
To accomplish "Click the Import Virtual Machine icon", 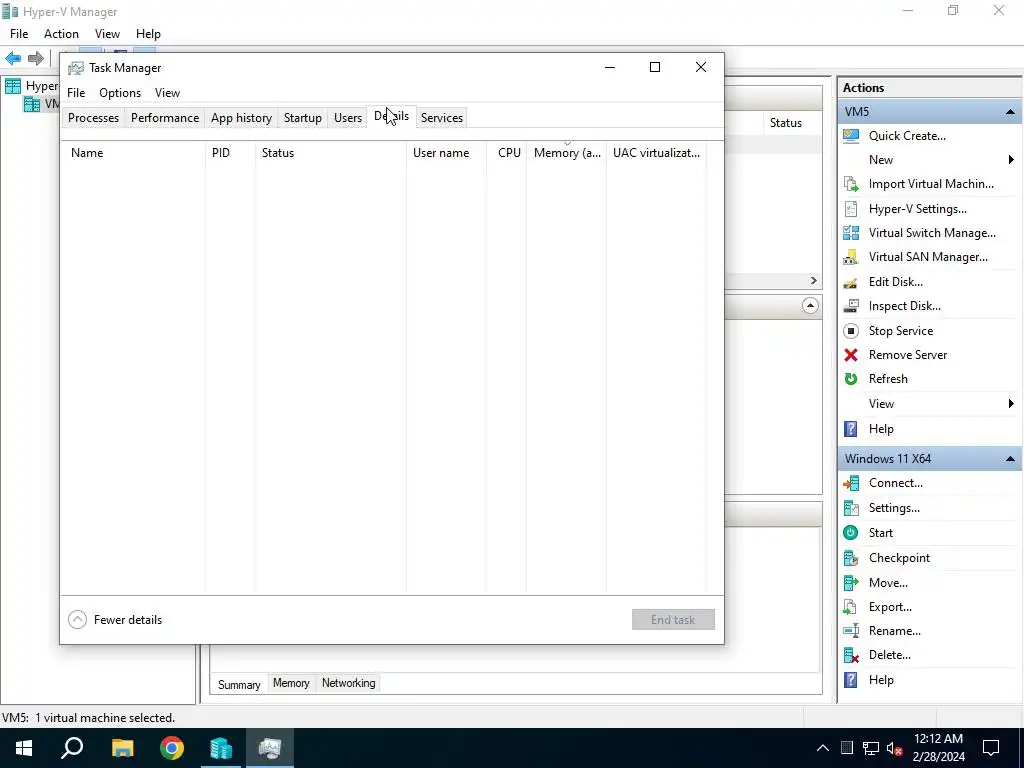I will coord(851,184).
